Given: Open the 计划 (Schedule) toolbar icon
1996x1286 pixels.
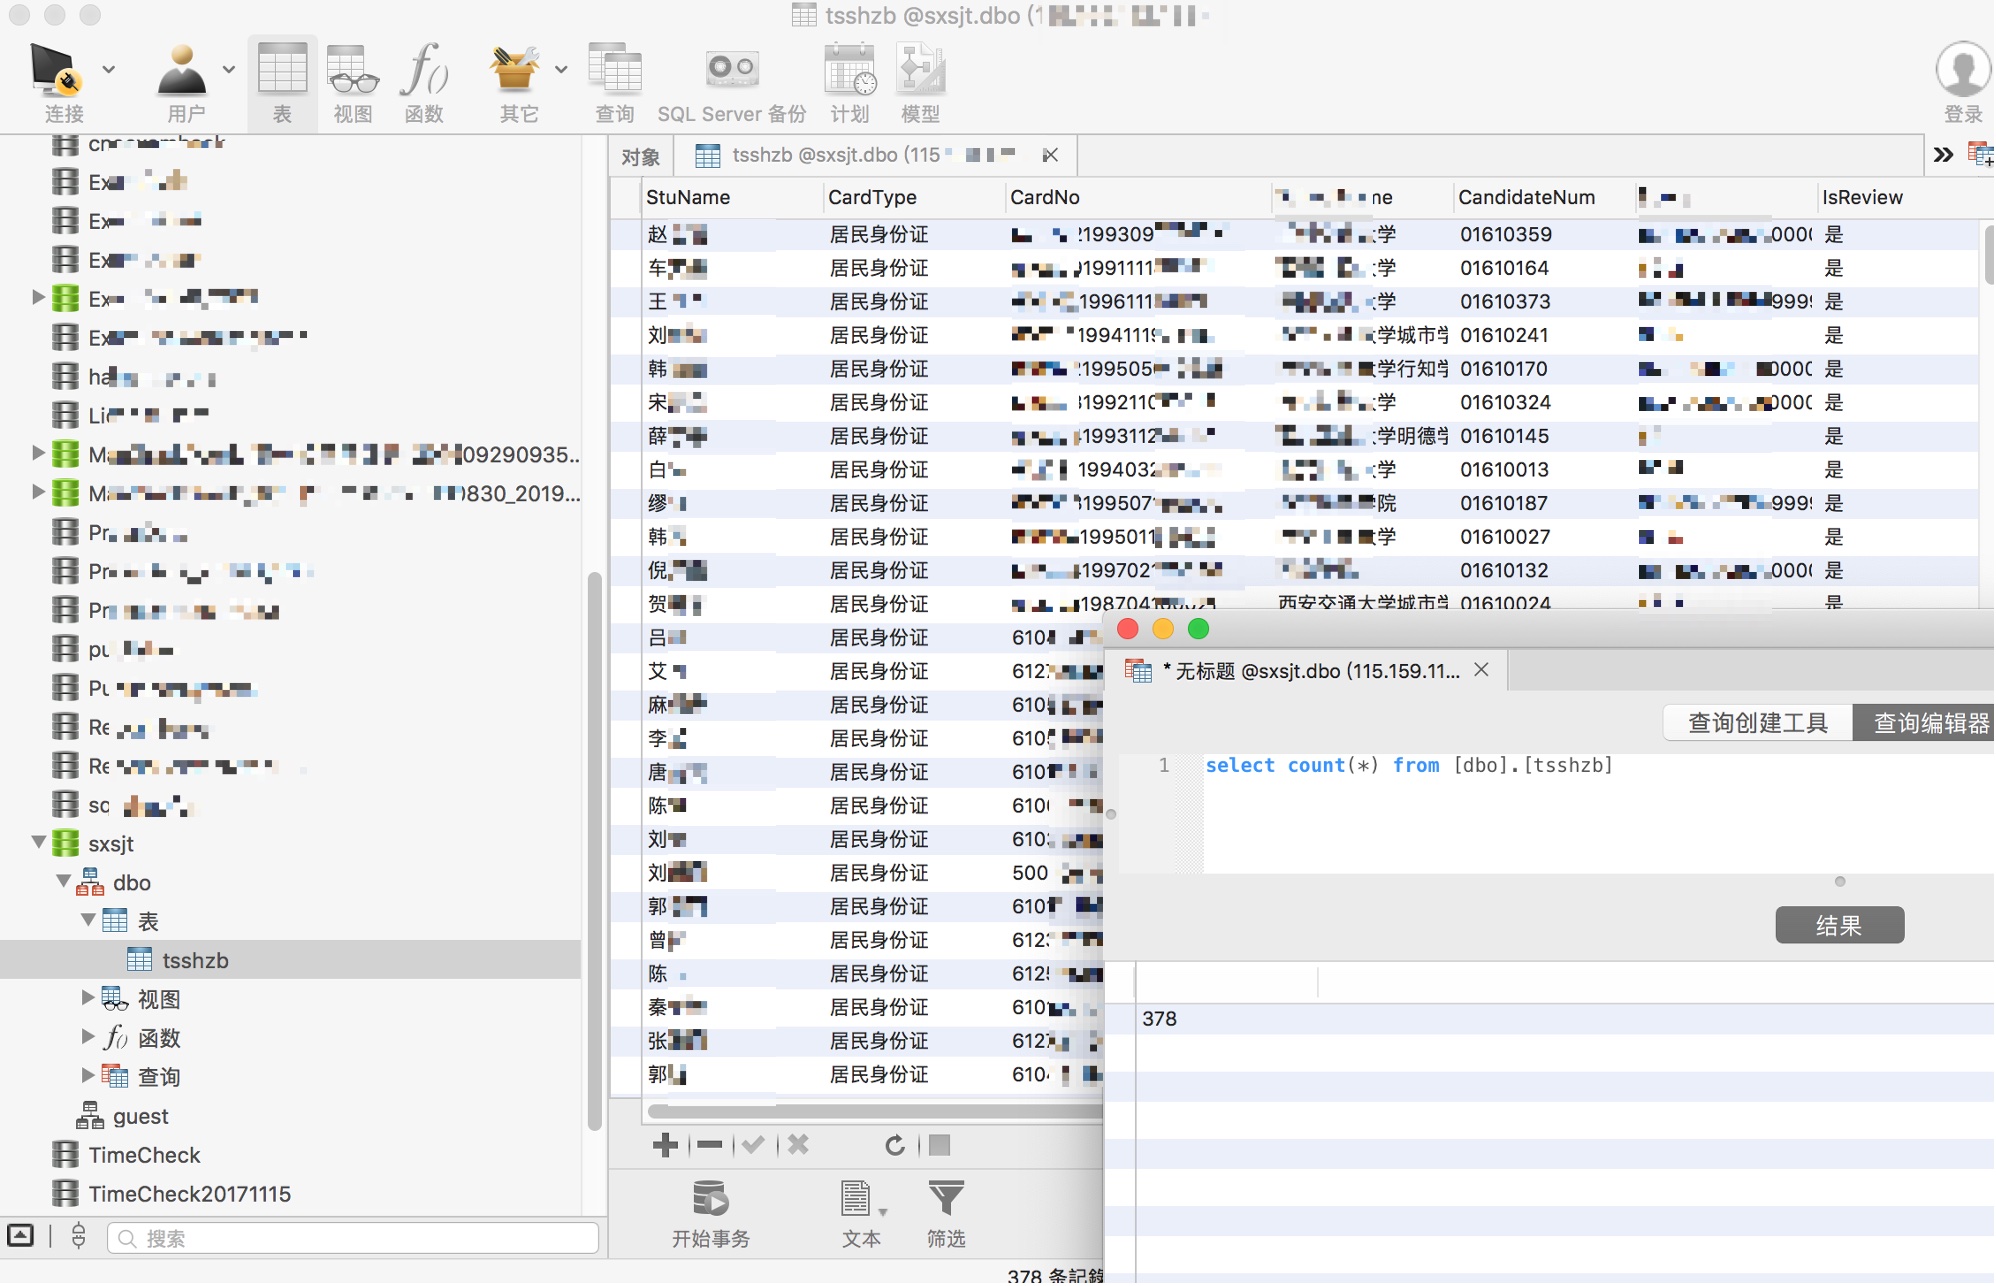Looking at the screenshot, I should point(850,70).
